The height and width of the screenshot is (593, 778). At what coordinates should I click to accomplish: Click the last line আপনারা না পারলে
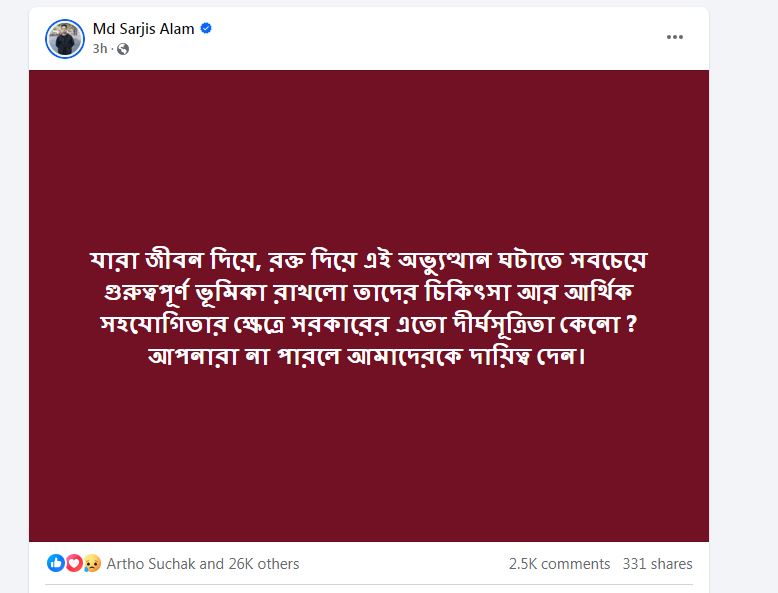(x=367, y=356)
